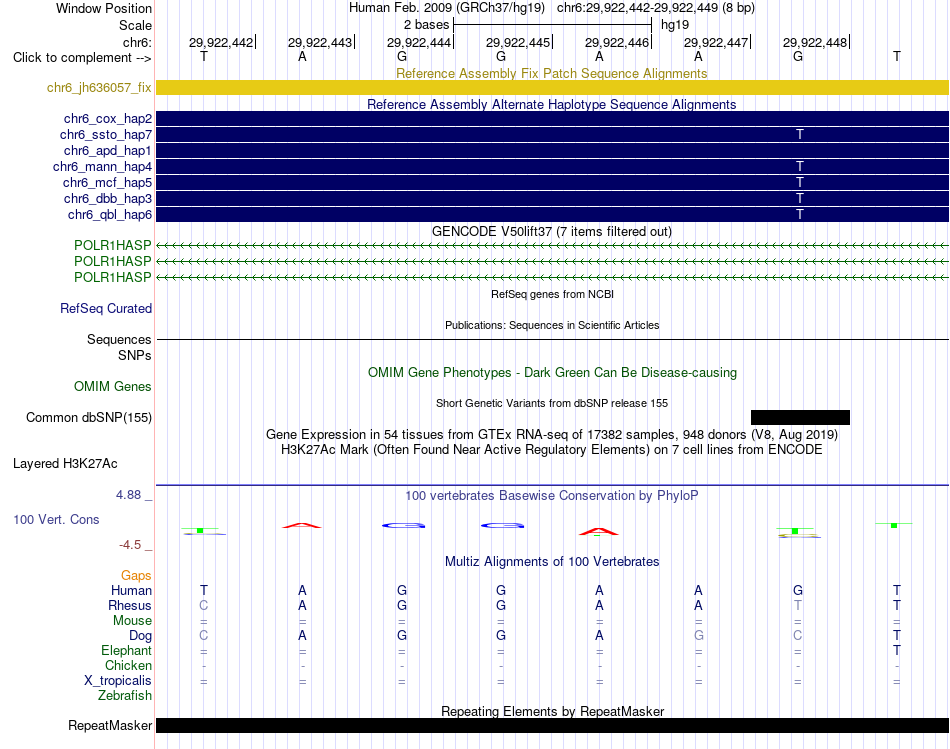Click the 29,922,445 position marker
This screenshot has width=950, height=749.
pyautogui.click(x=518, y=42)
